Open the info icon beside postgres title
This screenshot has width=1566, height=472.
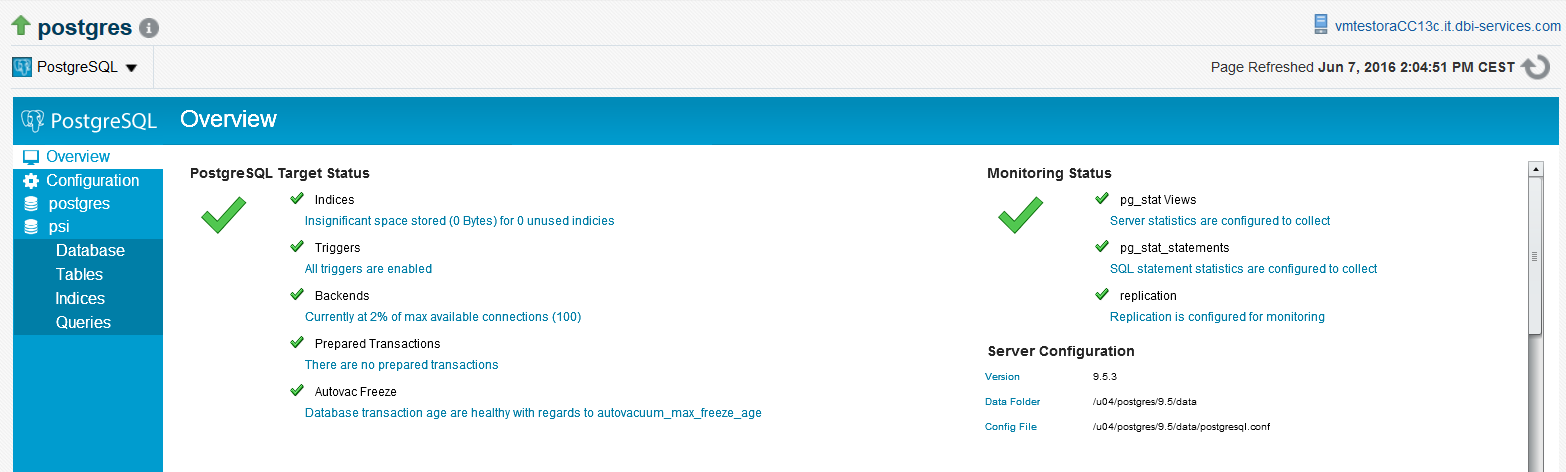[149, 28]
